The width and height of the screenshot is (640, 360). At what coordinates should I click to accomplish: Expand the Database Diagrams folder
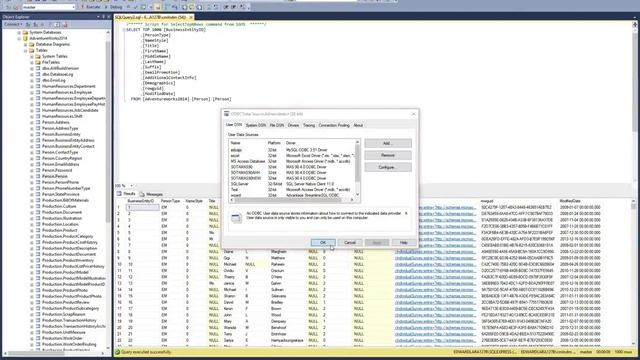click(x=25, y=44)
